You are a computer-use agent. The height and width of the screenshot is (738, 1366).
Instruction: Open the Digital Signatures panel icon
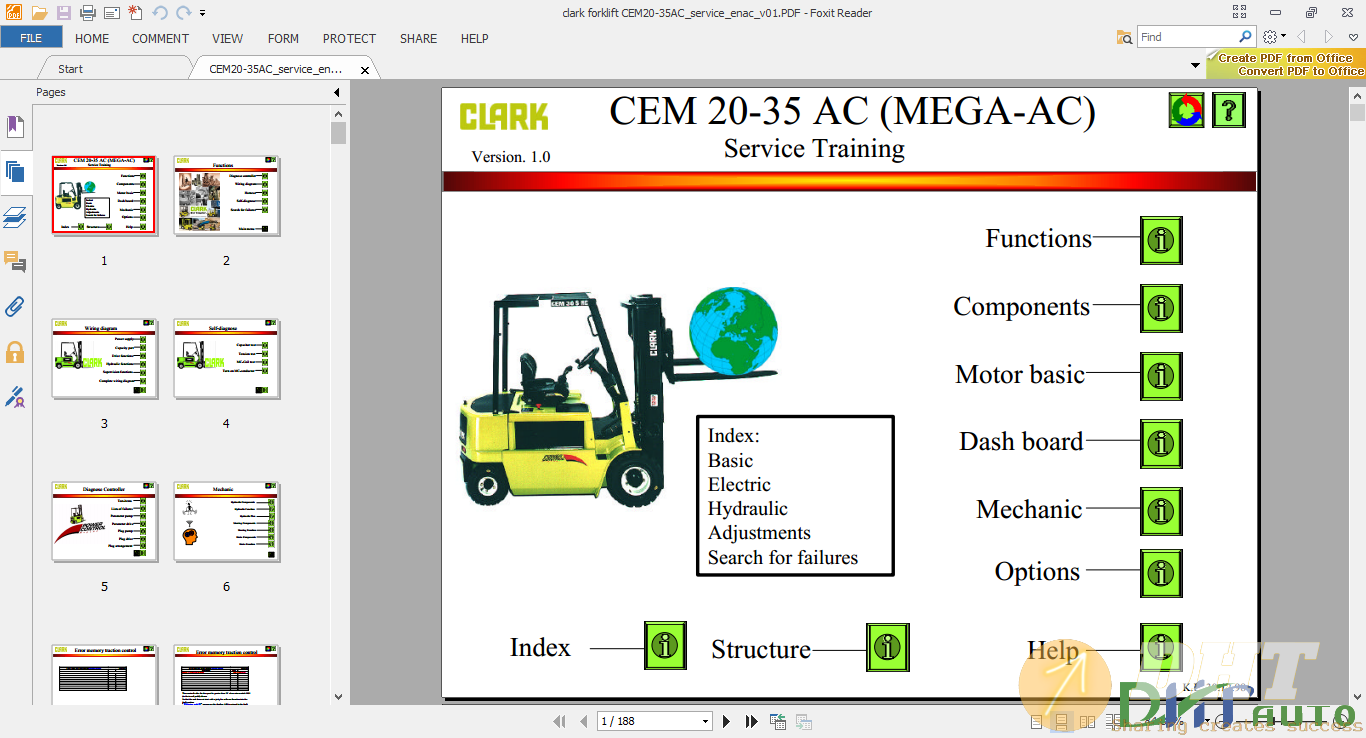pos(14,397)
